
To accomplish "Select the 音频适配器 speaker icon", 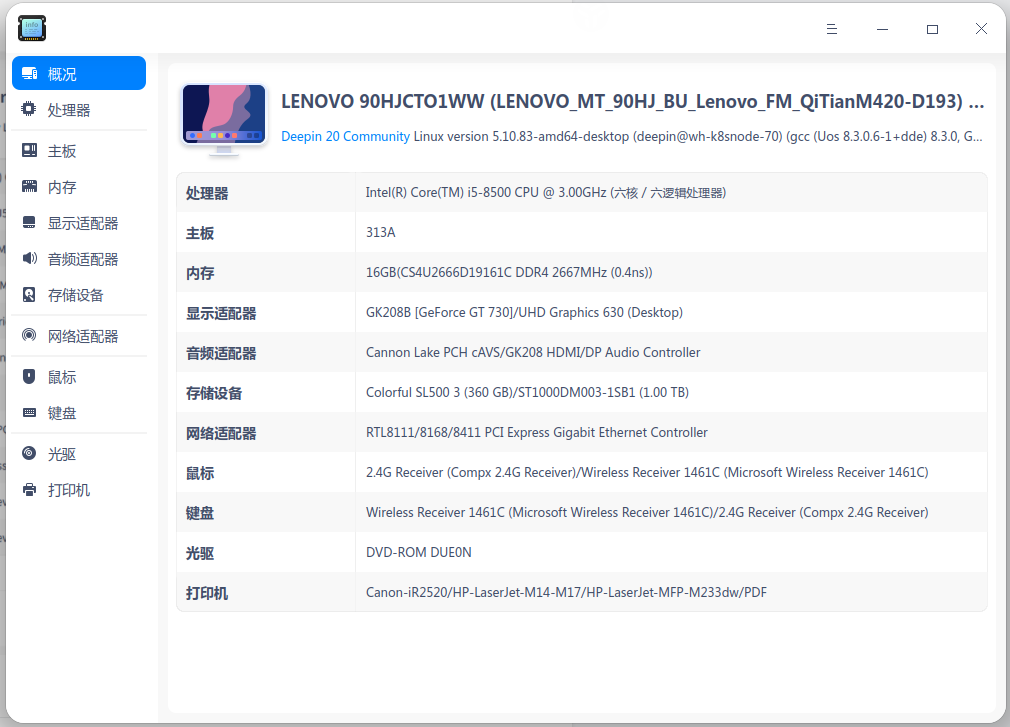I will tap(30, 258).
